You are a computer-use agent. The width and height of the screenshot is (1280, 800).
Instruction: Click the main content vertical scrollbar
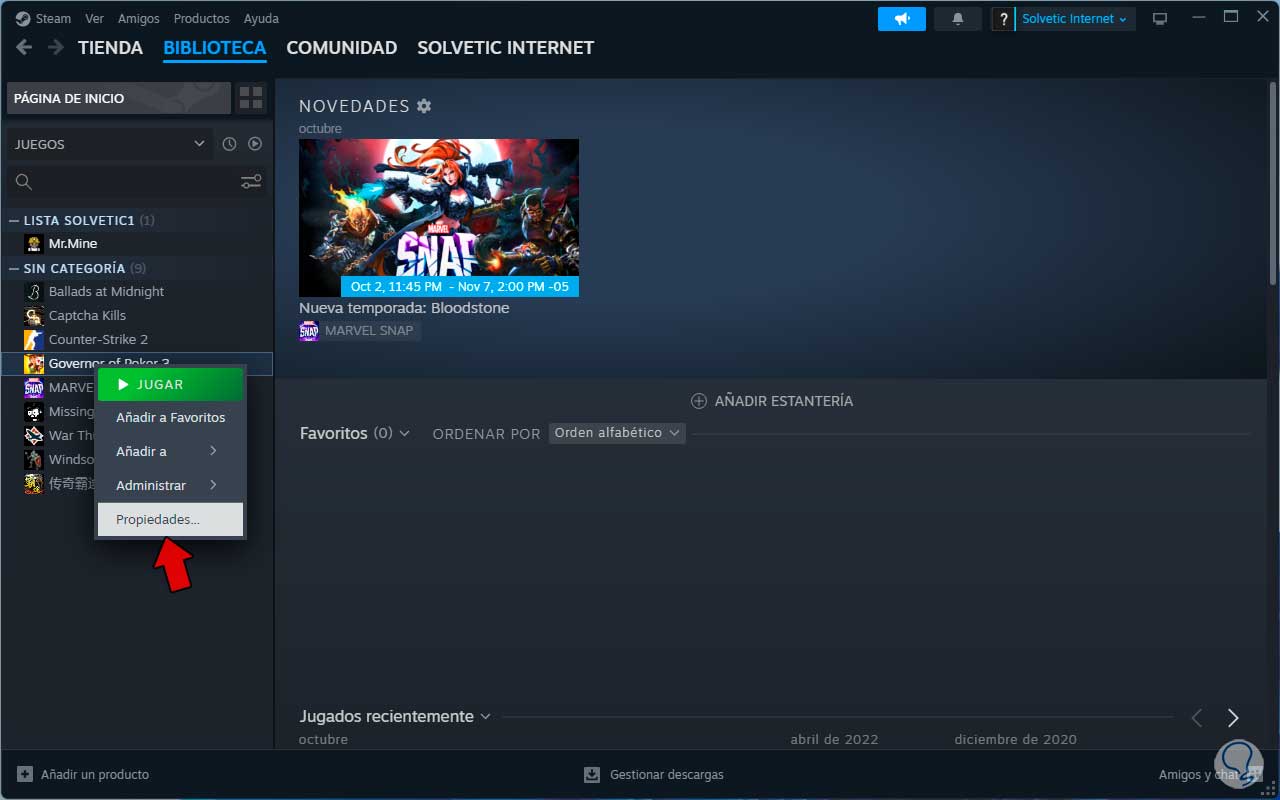[x=1272, y=185]
